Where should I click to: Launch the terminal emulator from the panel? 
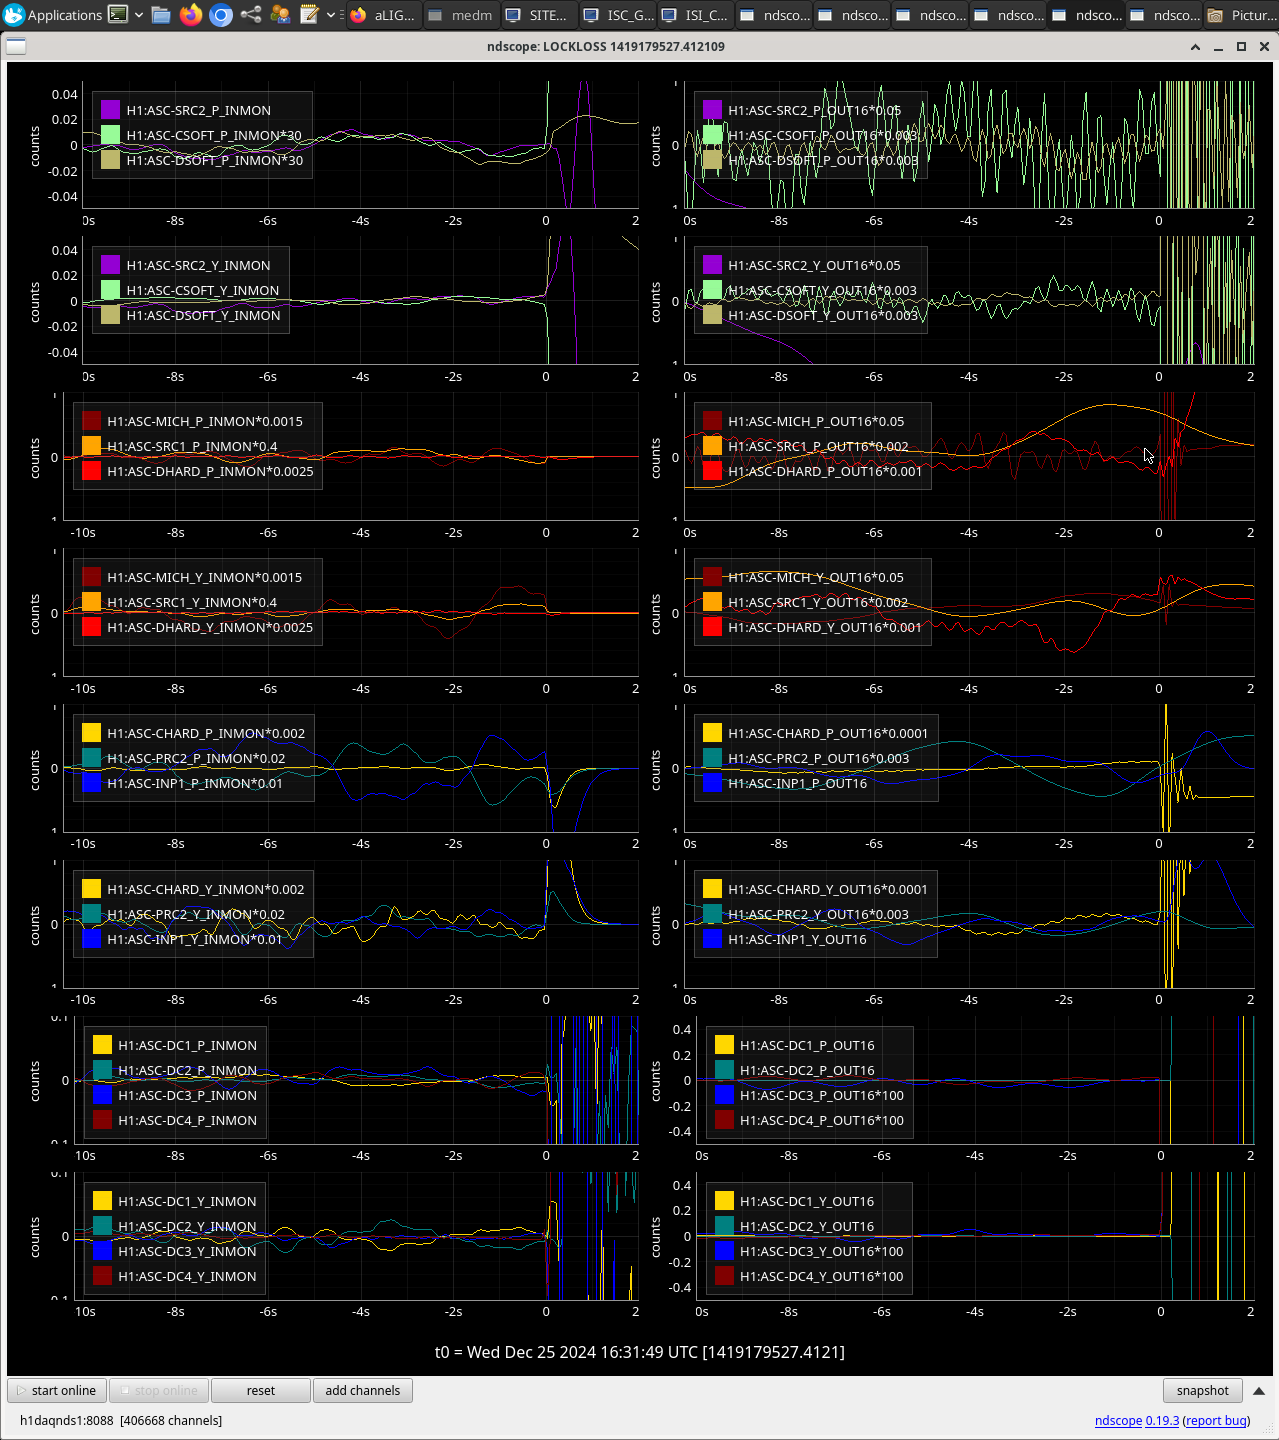pos(118,15)
